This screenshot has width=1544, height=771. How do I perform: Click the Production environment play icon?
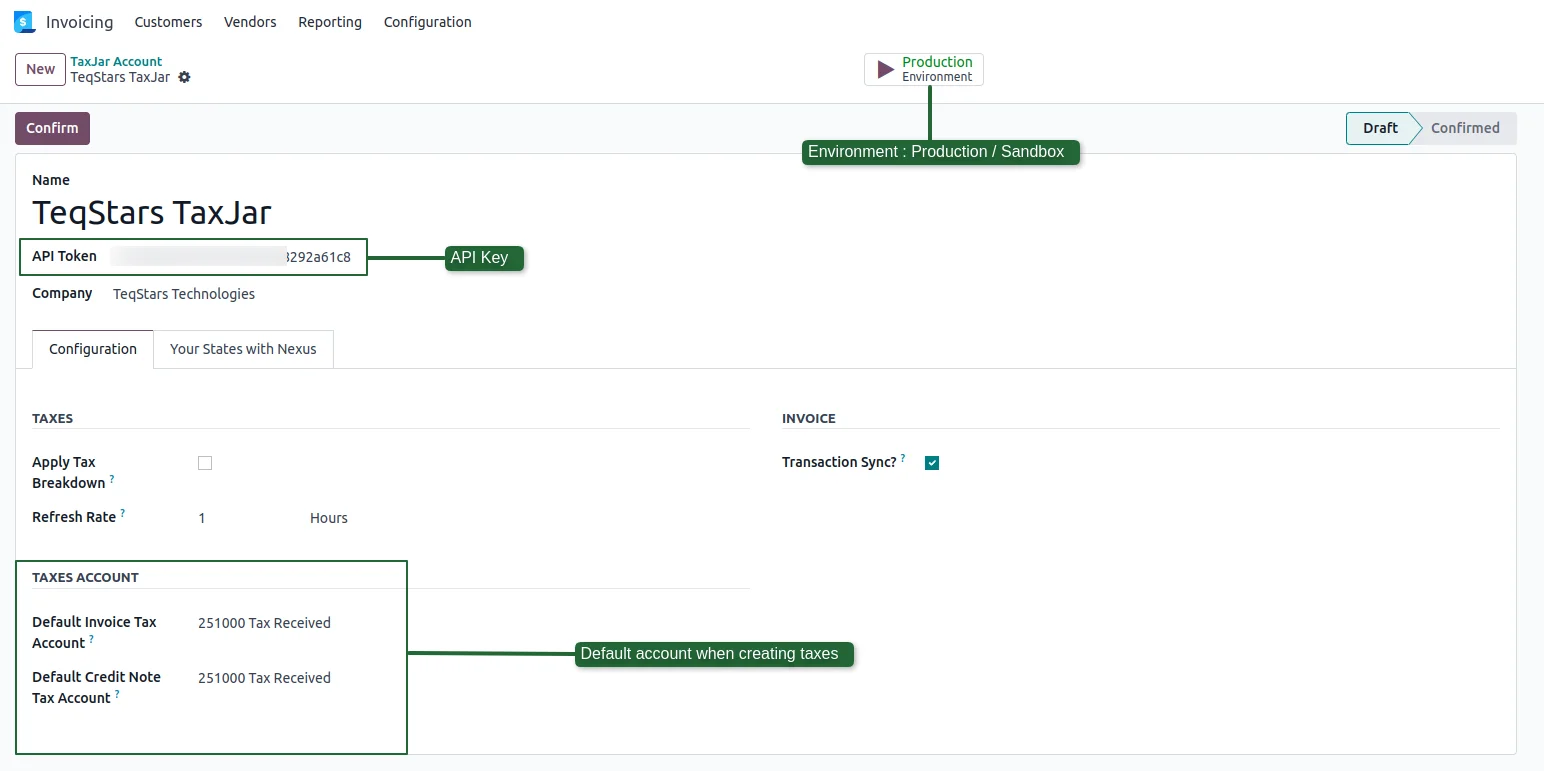[885, 69]
